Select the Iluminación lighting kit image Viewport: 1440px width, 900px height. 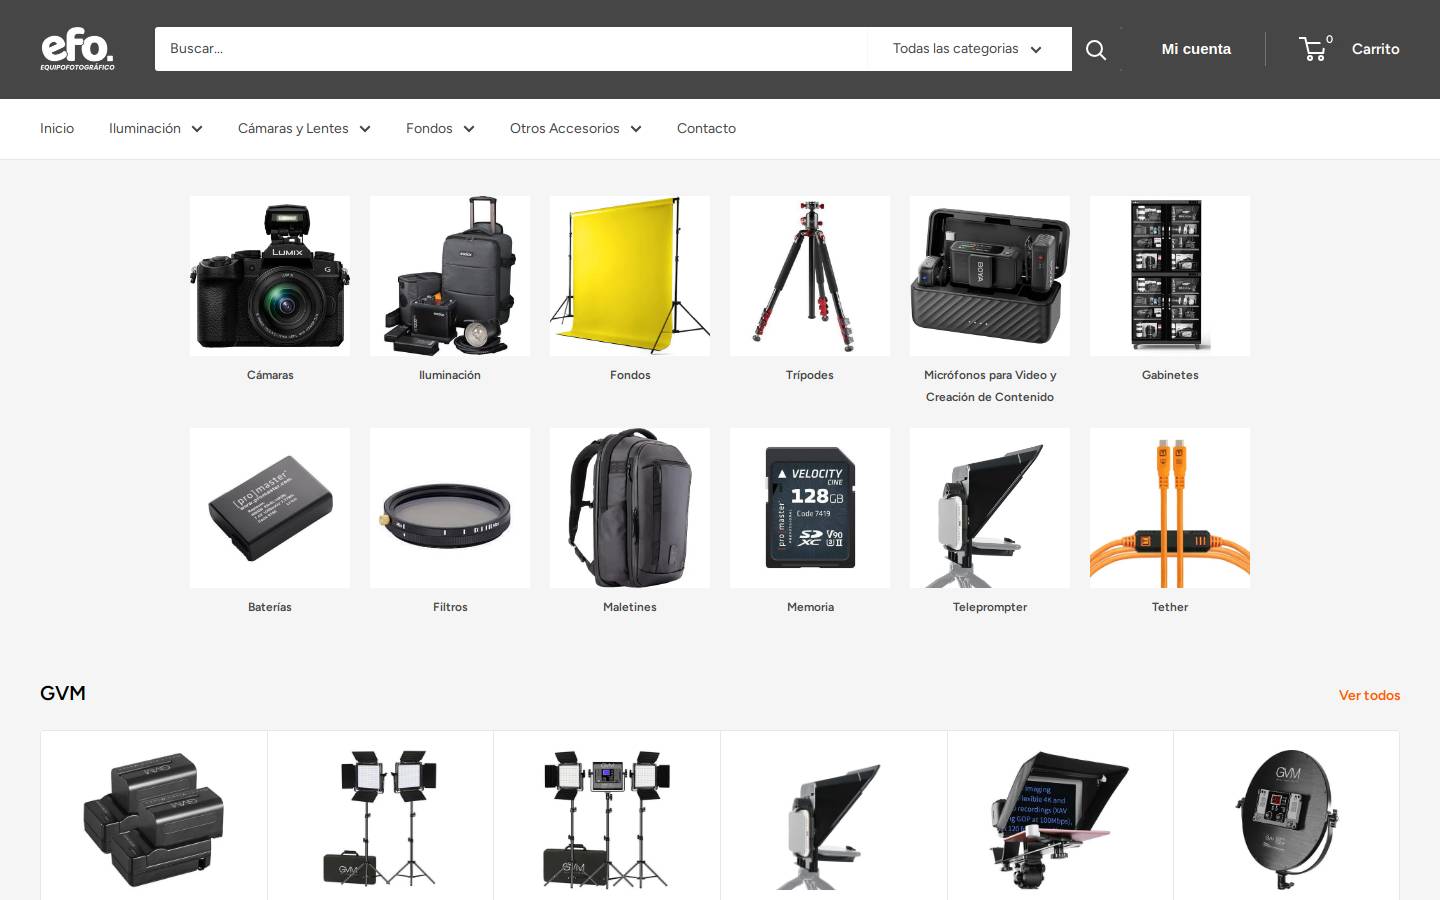450,276
